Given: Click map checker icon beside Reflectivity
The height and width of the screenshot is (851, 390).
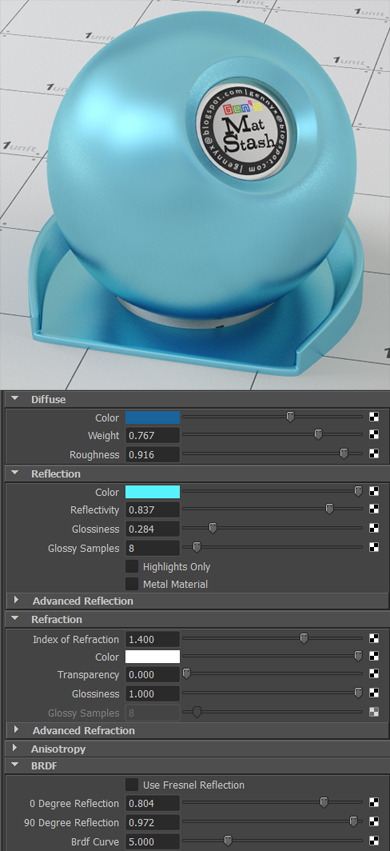Looking at the screenshot, I should pyautogui.click(x=374, y=510).
